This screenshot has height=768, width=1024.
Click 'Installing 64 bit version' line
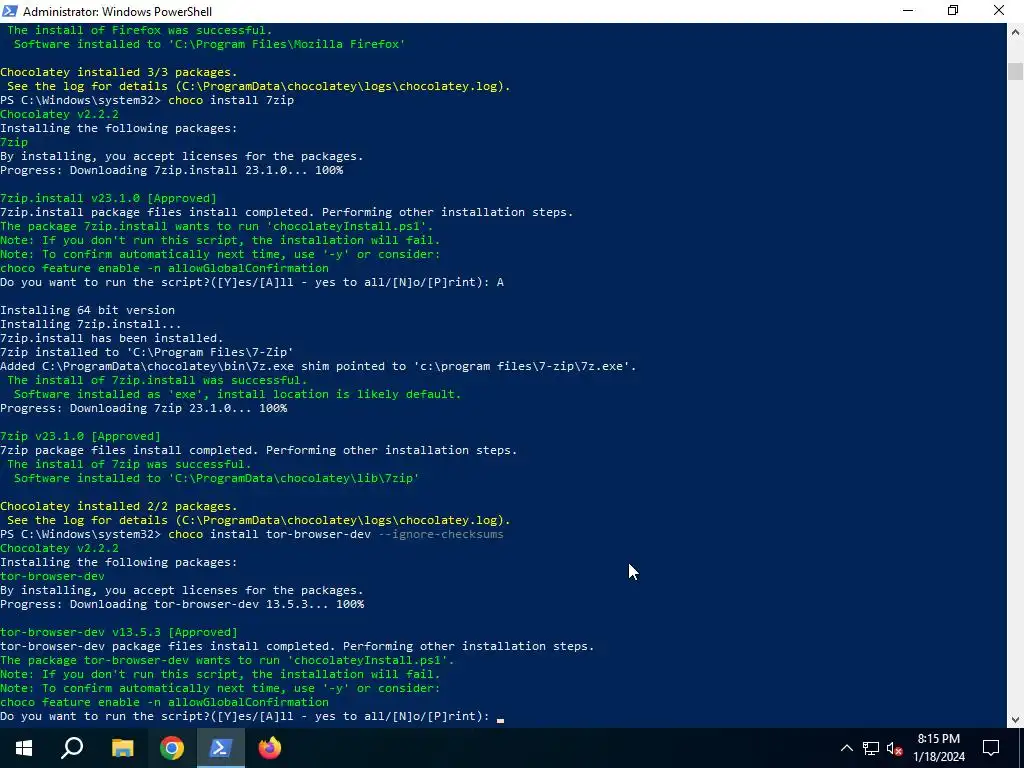point(88,310)
